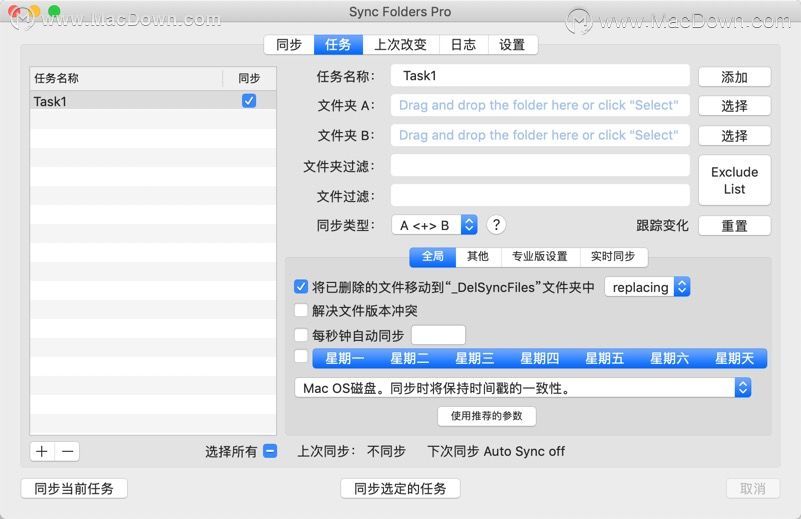
Task: Click the help question mark icon
Action: (x=496, y=225)
